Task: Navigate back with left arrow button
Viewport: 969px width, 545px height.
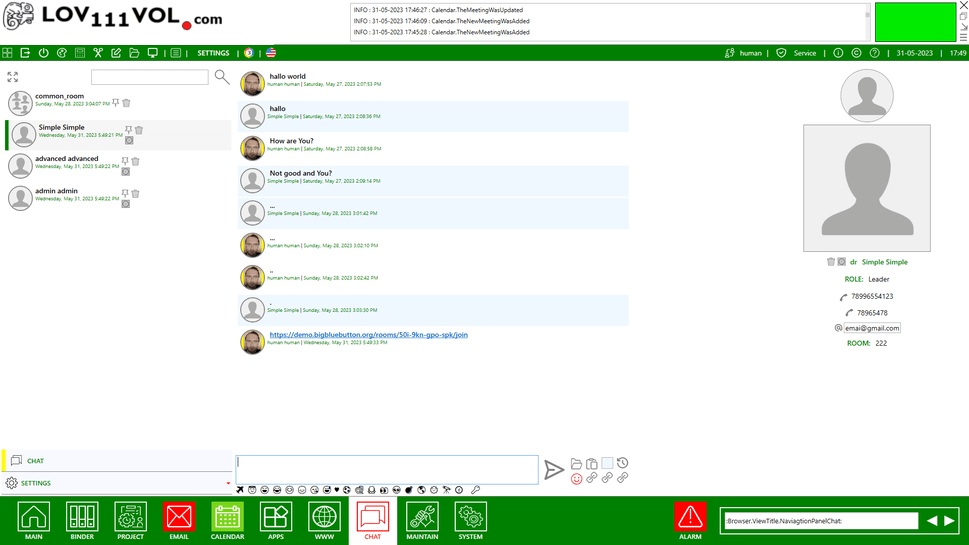Action: [x=932, y=521]
